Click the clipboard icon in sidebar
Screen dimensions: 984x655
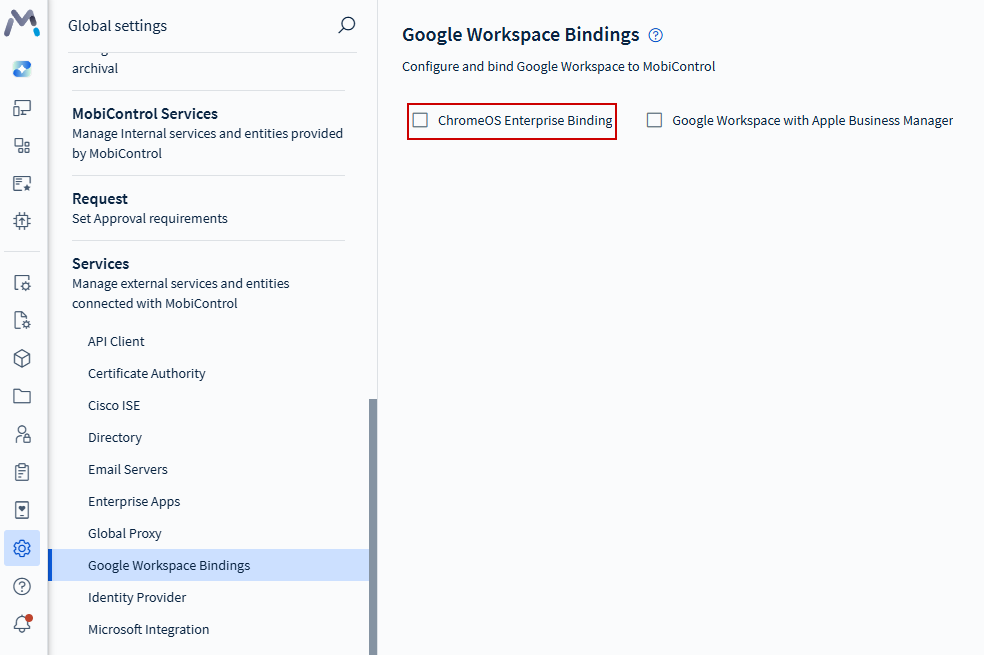[x=22, y=472]
